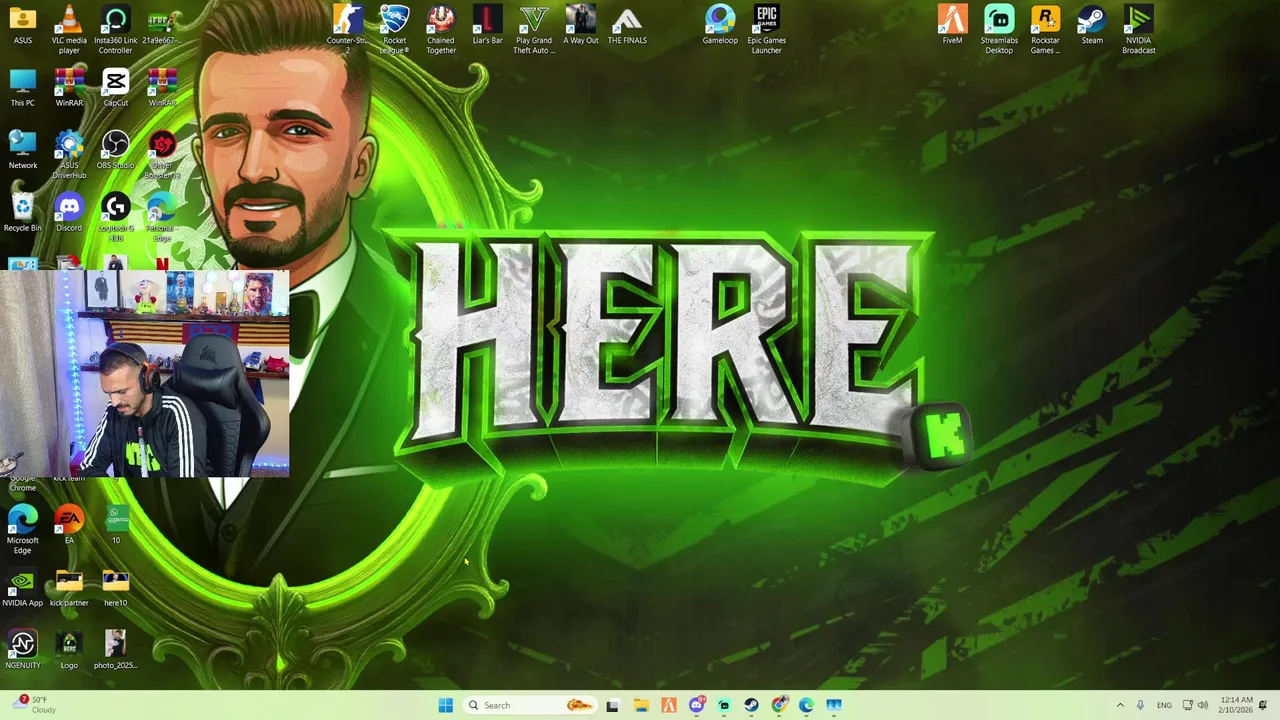1280x720 pixels.
Task: Open Liar's Bar game shortcut
Action: pyautogui.click(x=487, y=25)
